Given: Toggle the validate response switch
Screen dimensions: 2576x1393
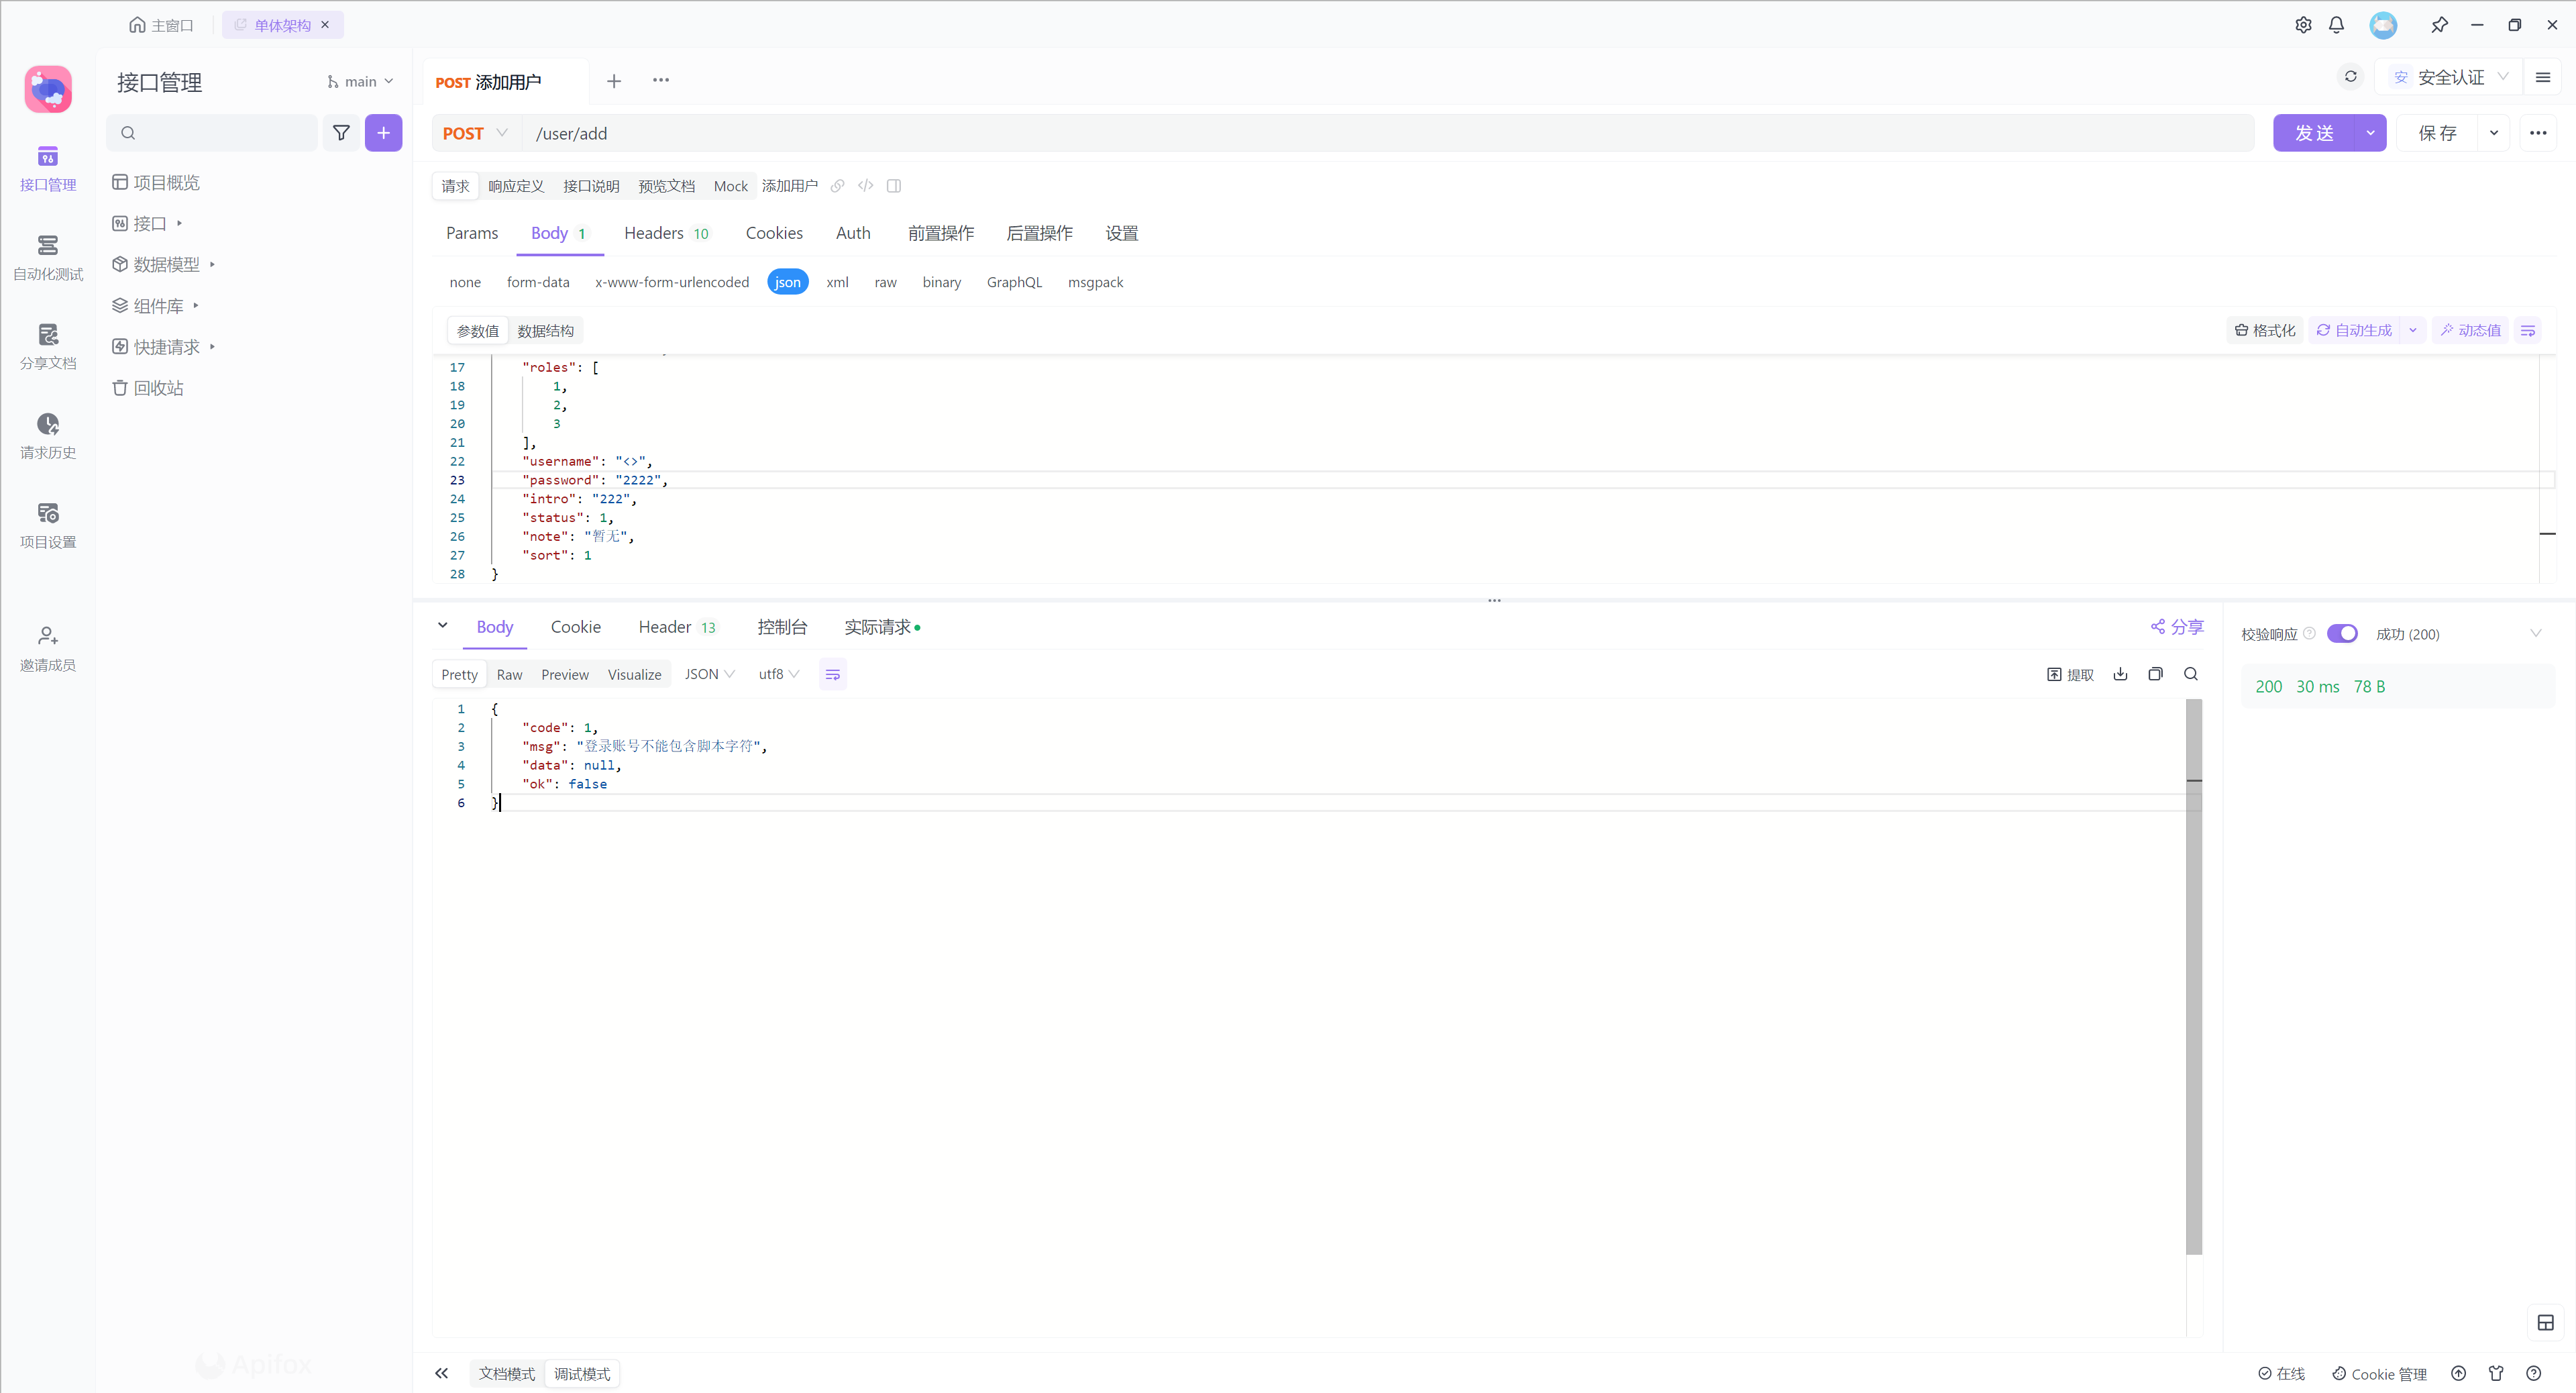Looking at the screenshot, I should [x=2342, y=633].
